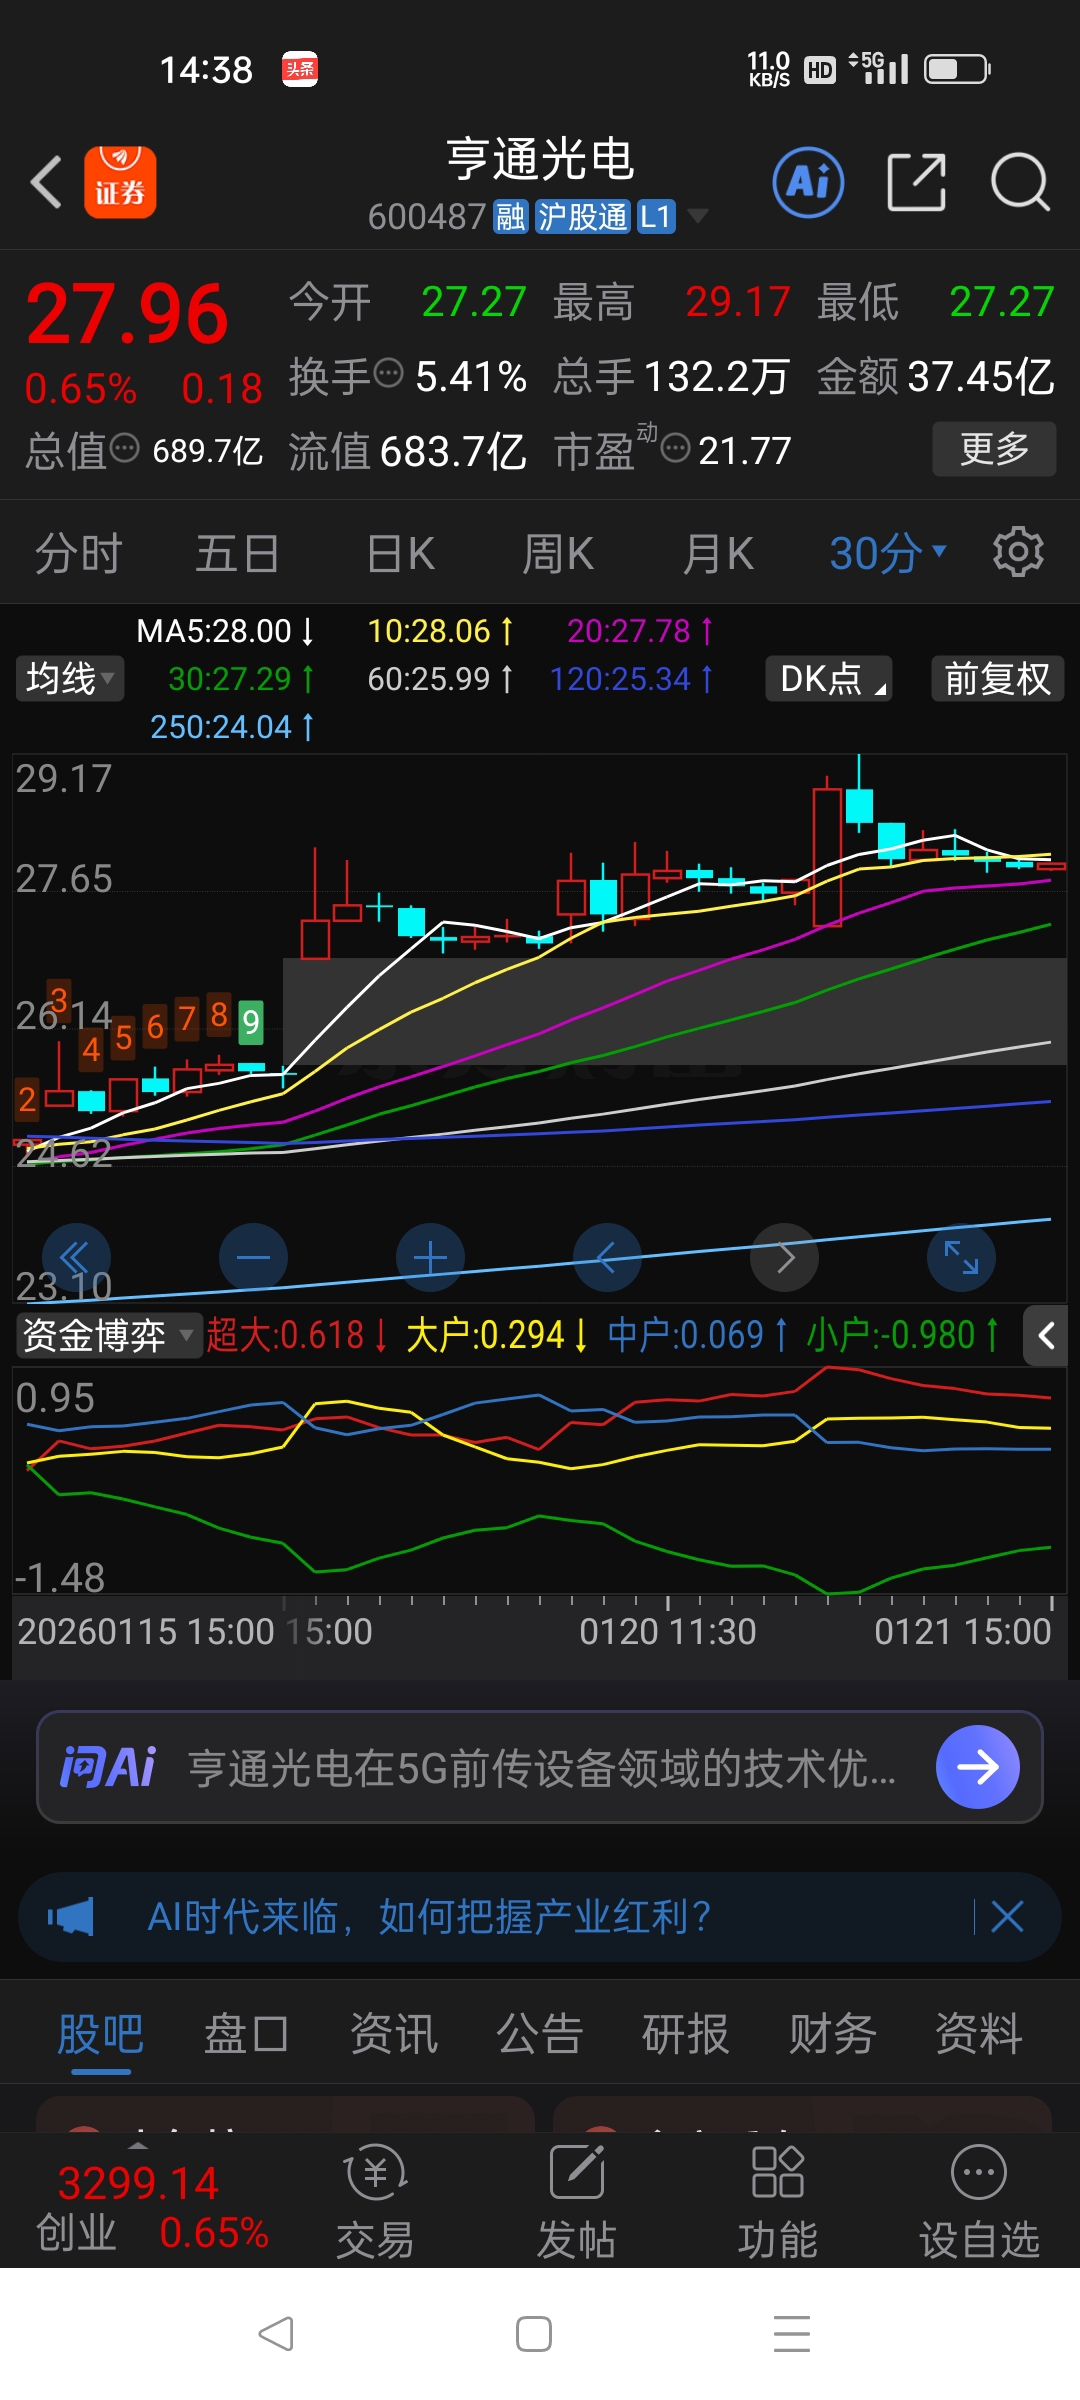Expand the 创业 index ticker arrow
The height and width of the screenshot is (2400, 1080).
coord(139,2146)
